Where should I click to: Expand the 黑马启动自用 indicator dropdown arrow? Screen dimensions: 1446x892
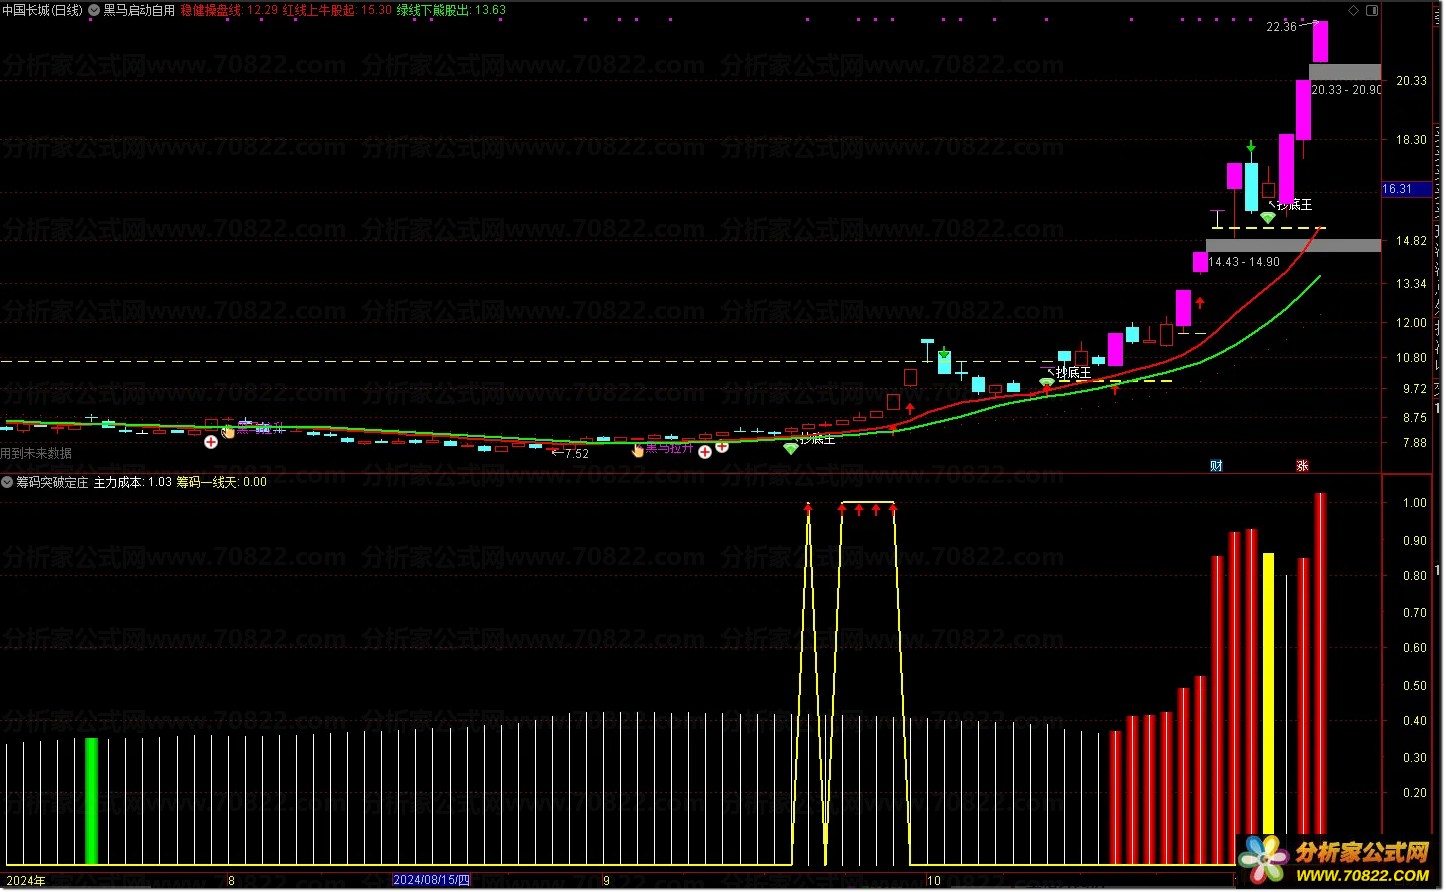[x=94, y=10]
